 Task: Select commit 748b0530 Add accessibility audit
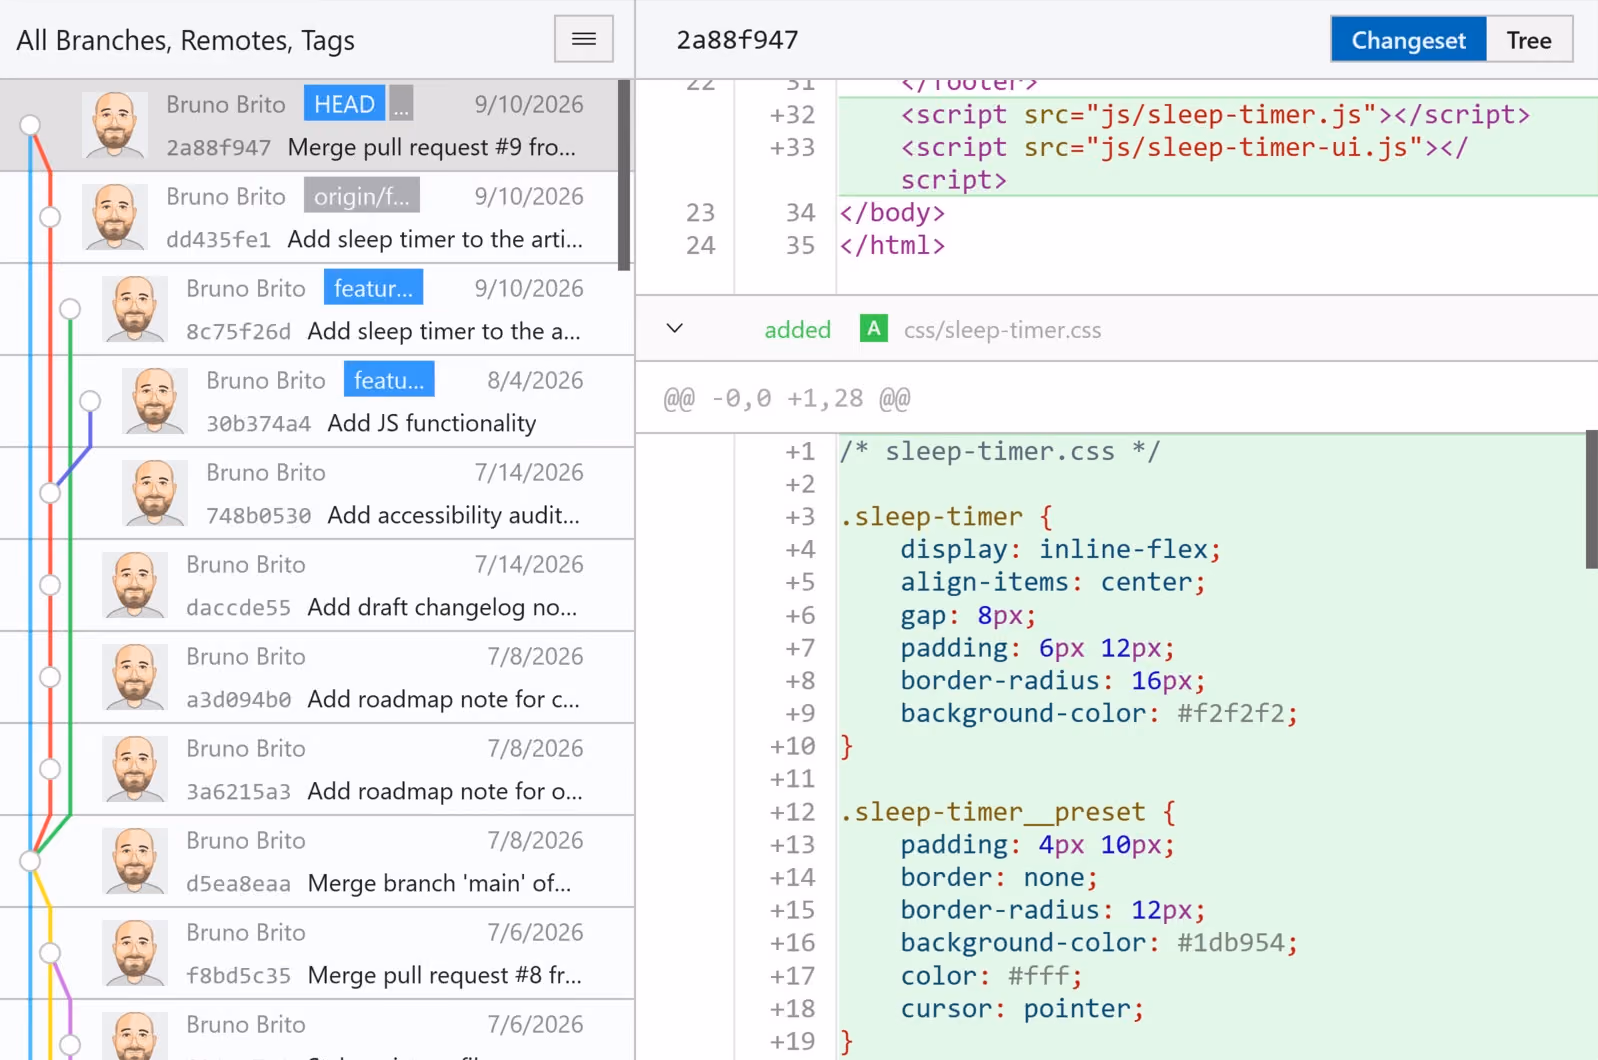(x=317, y=493)
